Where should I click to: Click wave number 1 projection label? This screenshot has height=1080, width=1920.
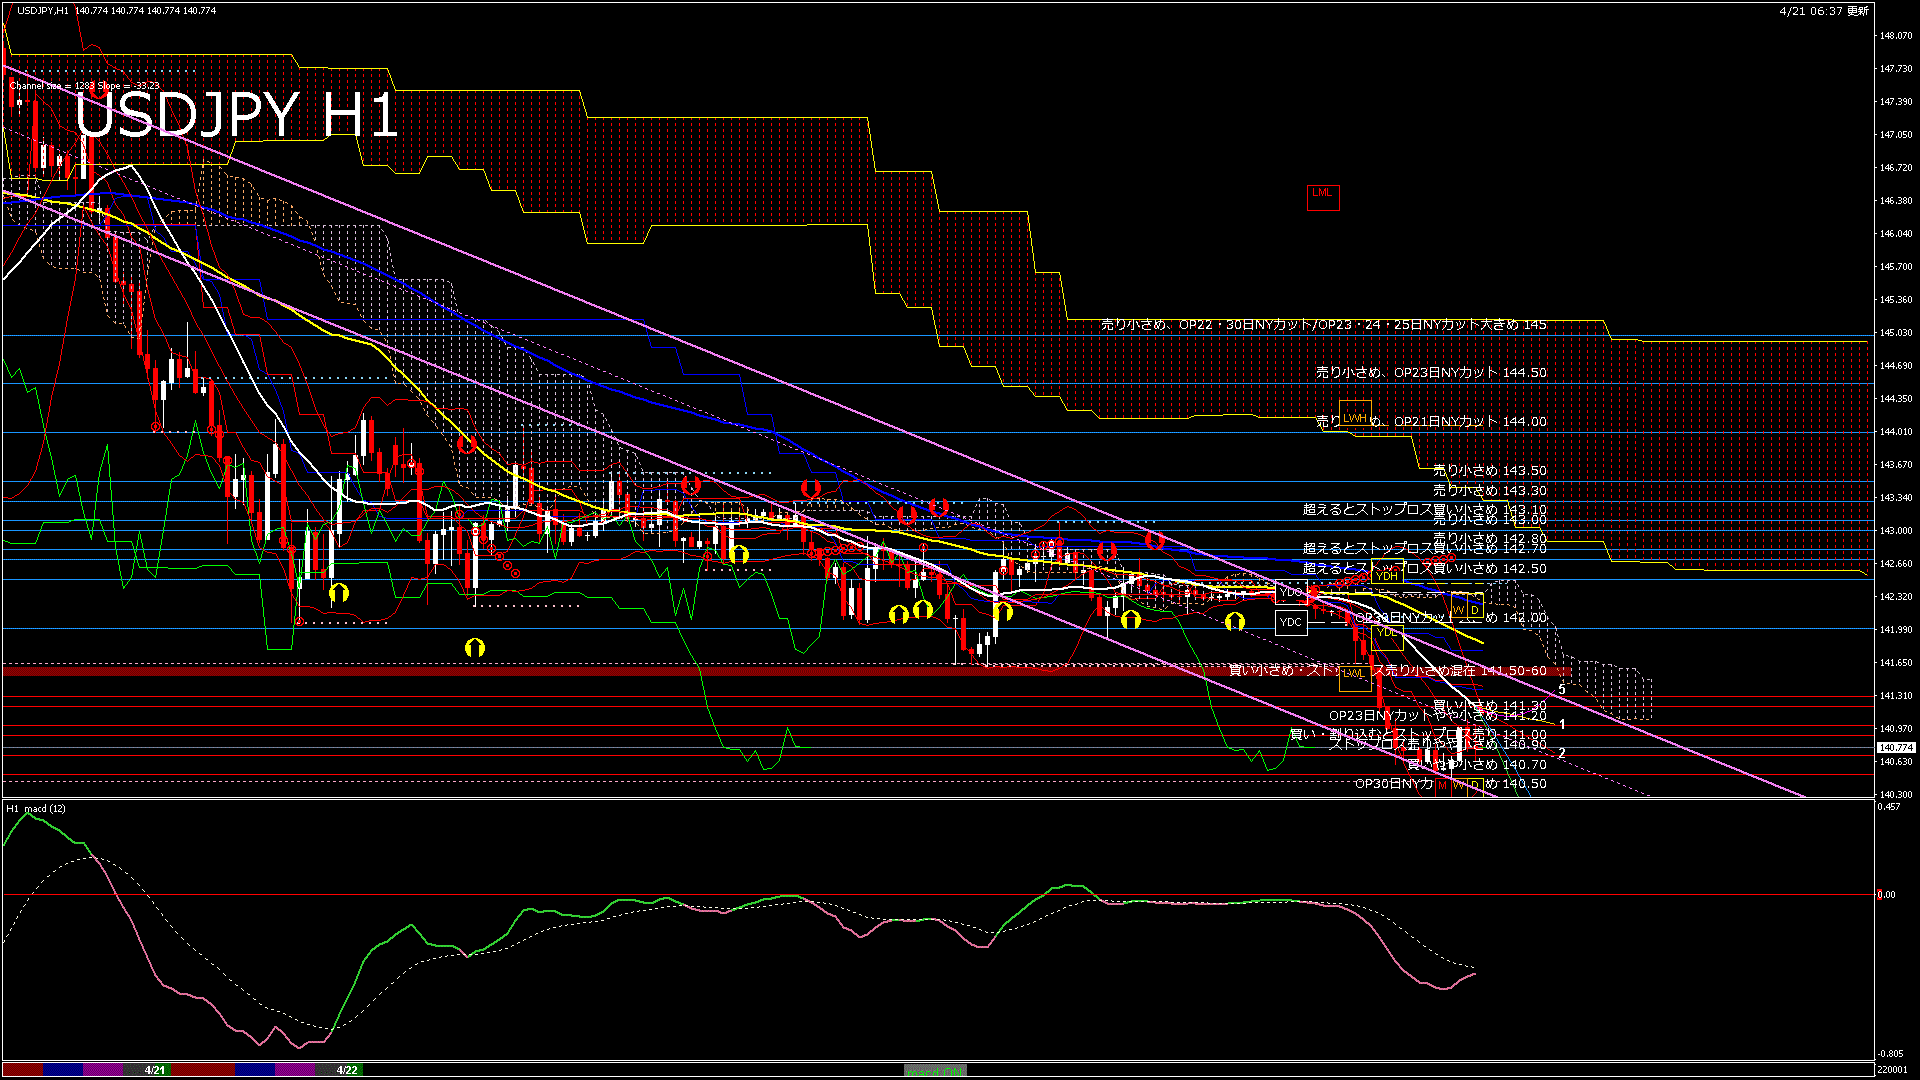click(x=1562, y=724)
